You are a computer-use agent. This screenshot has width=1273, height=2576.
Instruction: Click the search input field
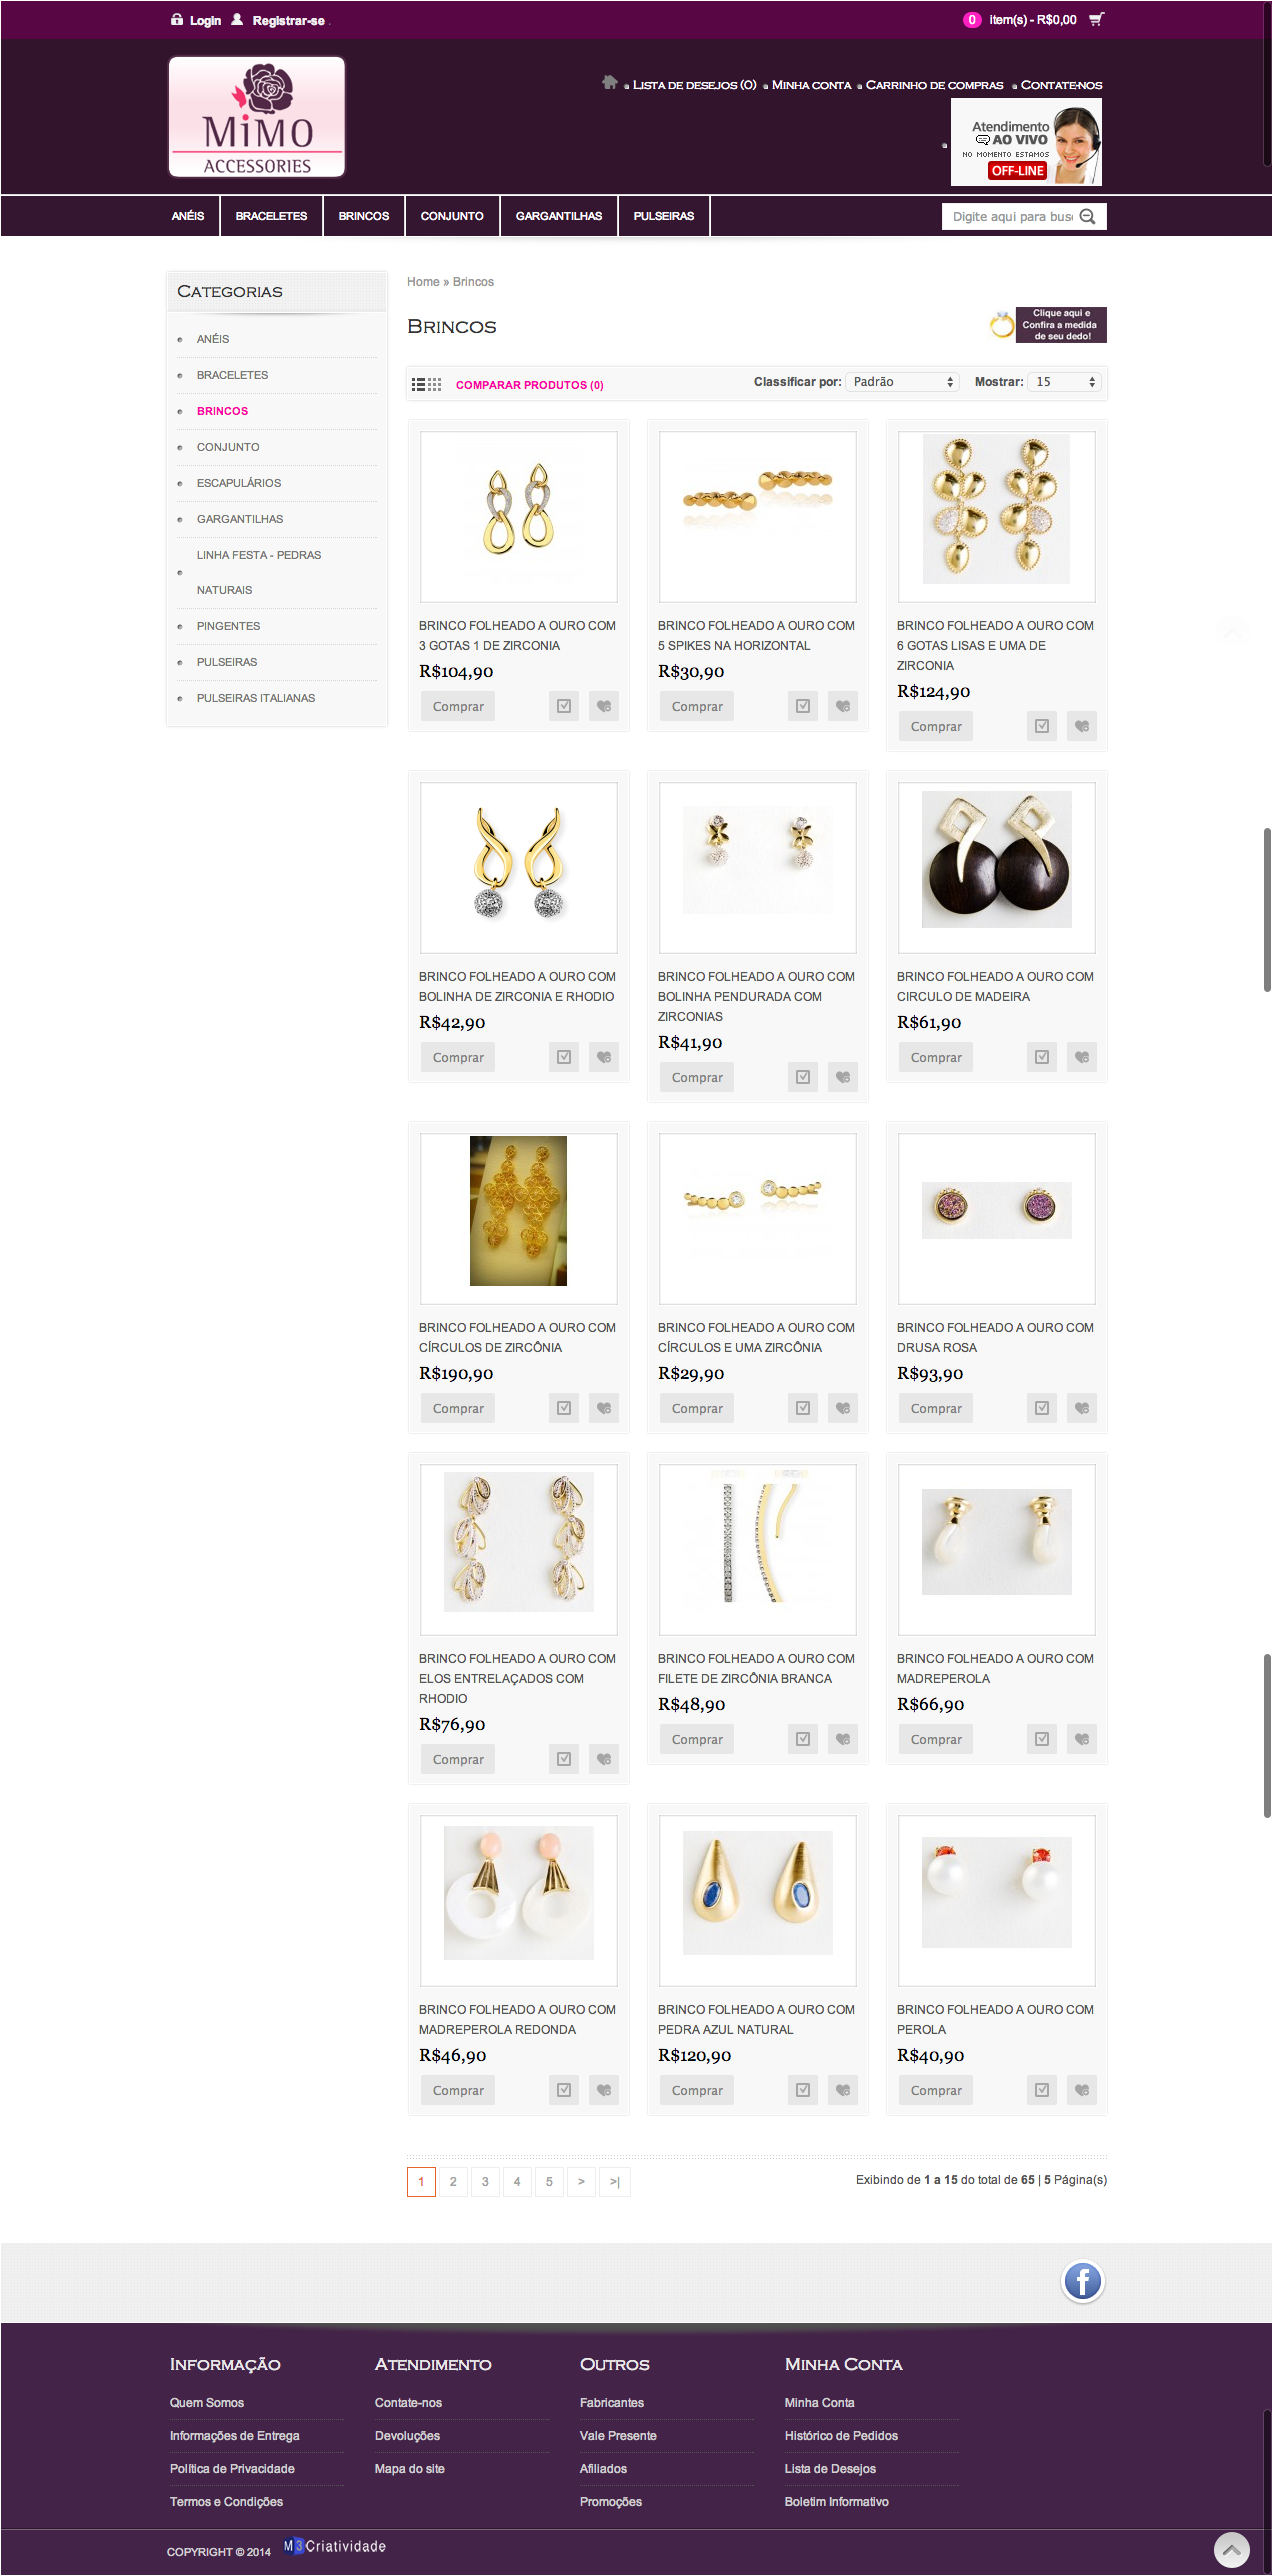click(x=1012, y=216)
